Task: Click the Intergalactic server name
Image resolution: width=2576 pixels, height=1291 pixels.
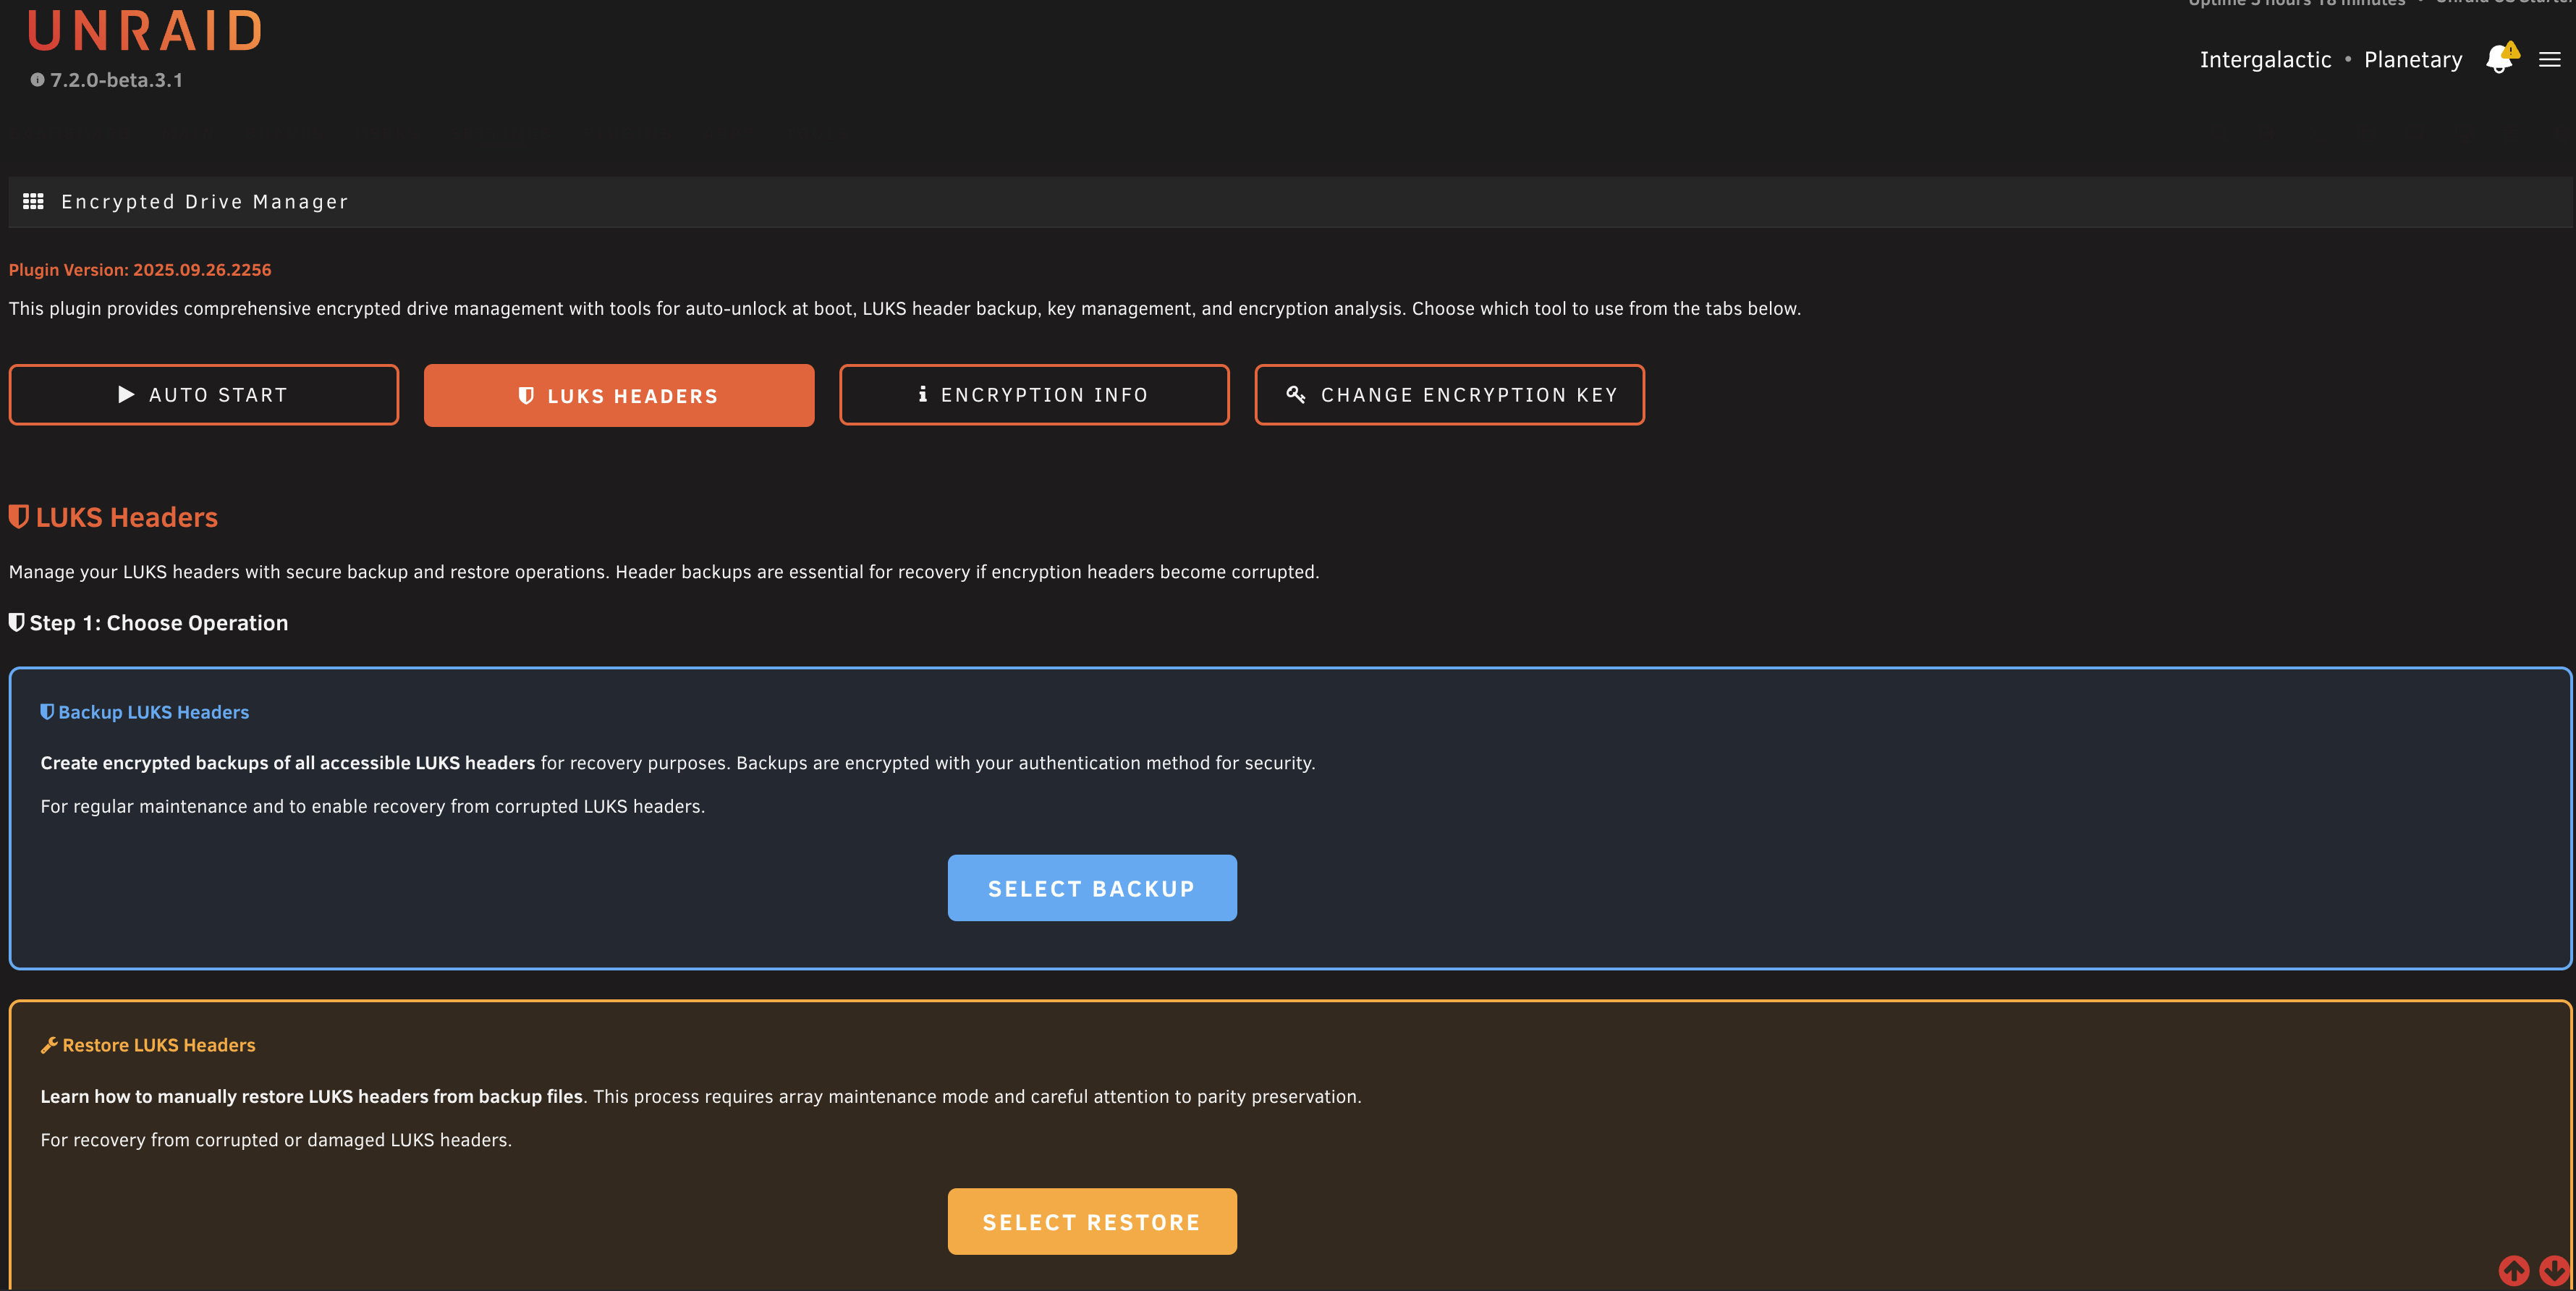Action: (2265, 60)
